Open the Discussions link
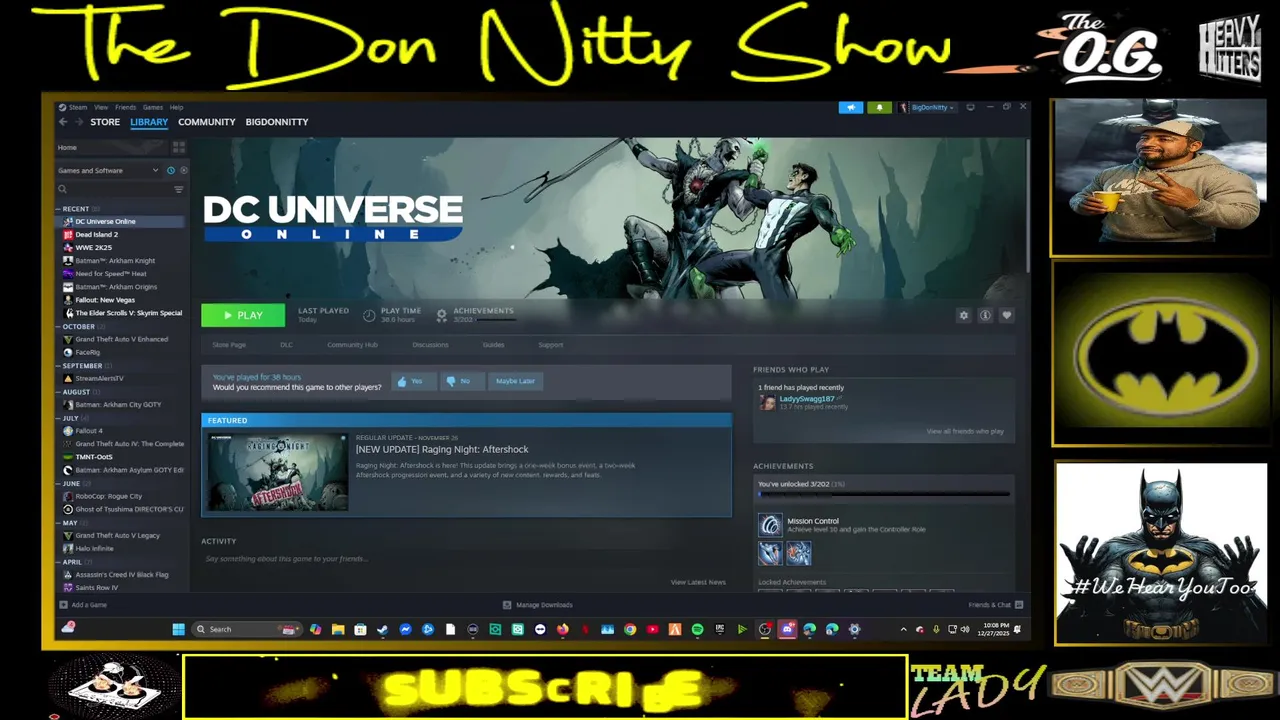This screenshot has width=1280, height=720. [x=430, y=345]
